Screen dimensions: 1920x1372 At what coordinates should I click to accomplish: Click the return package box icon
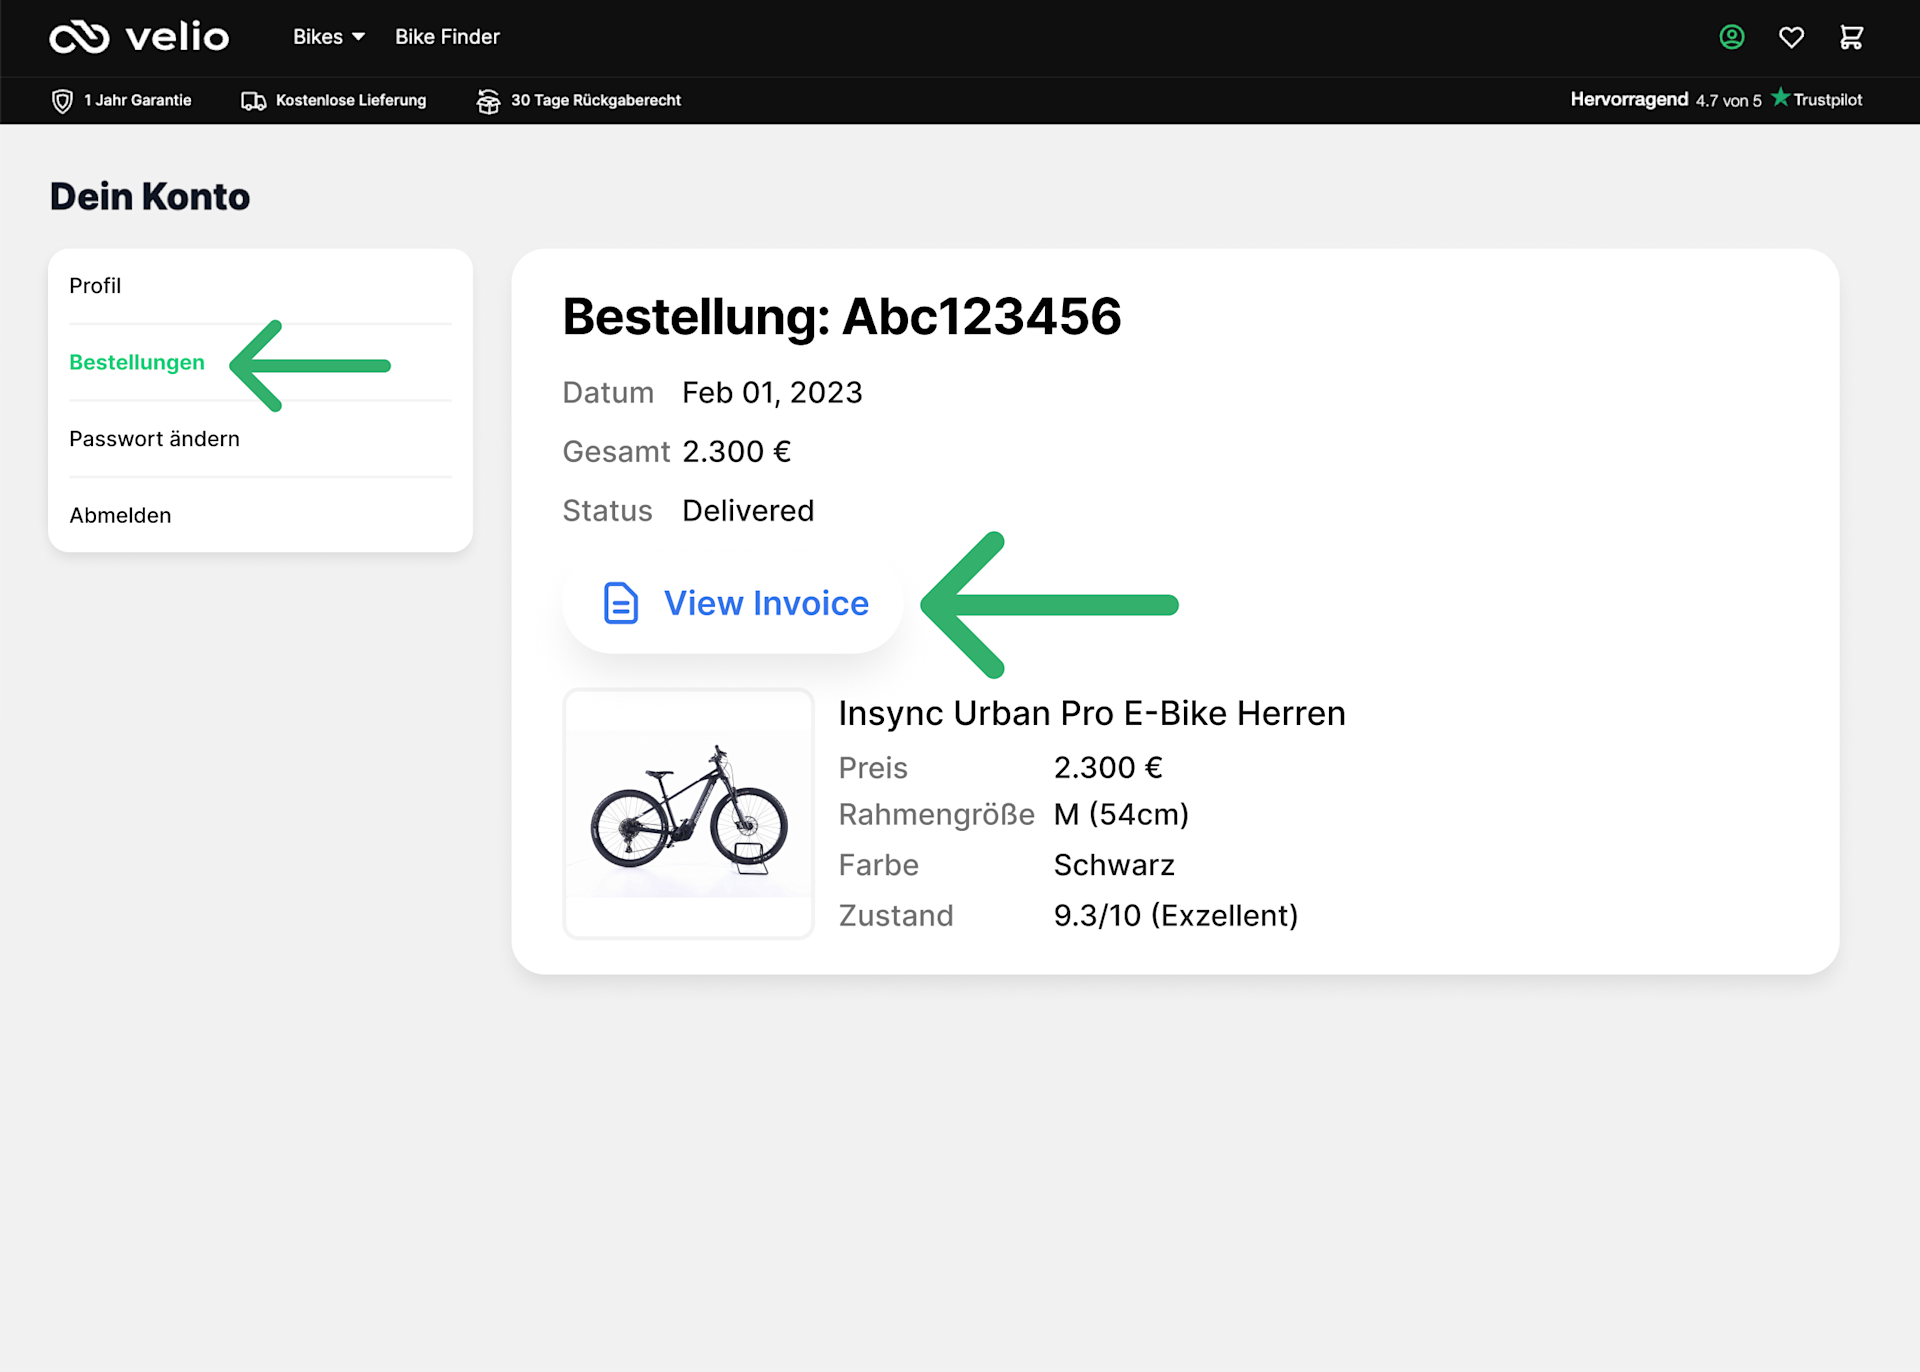point(488,101)
